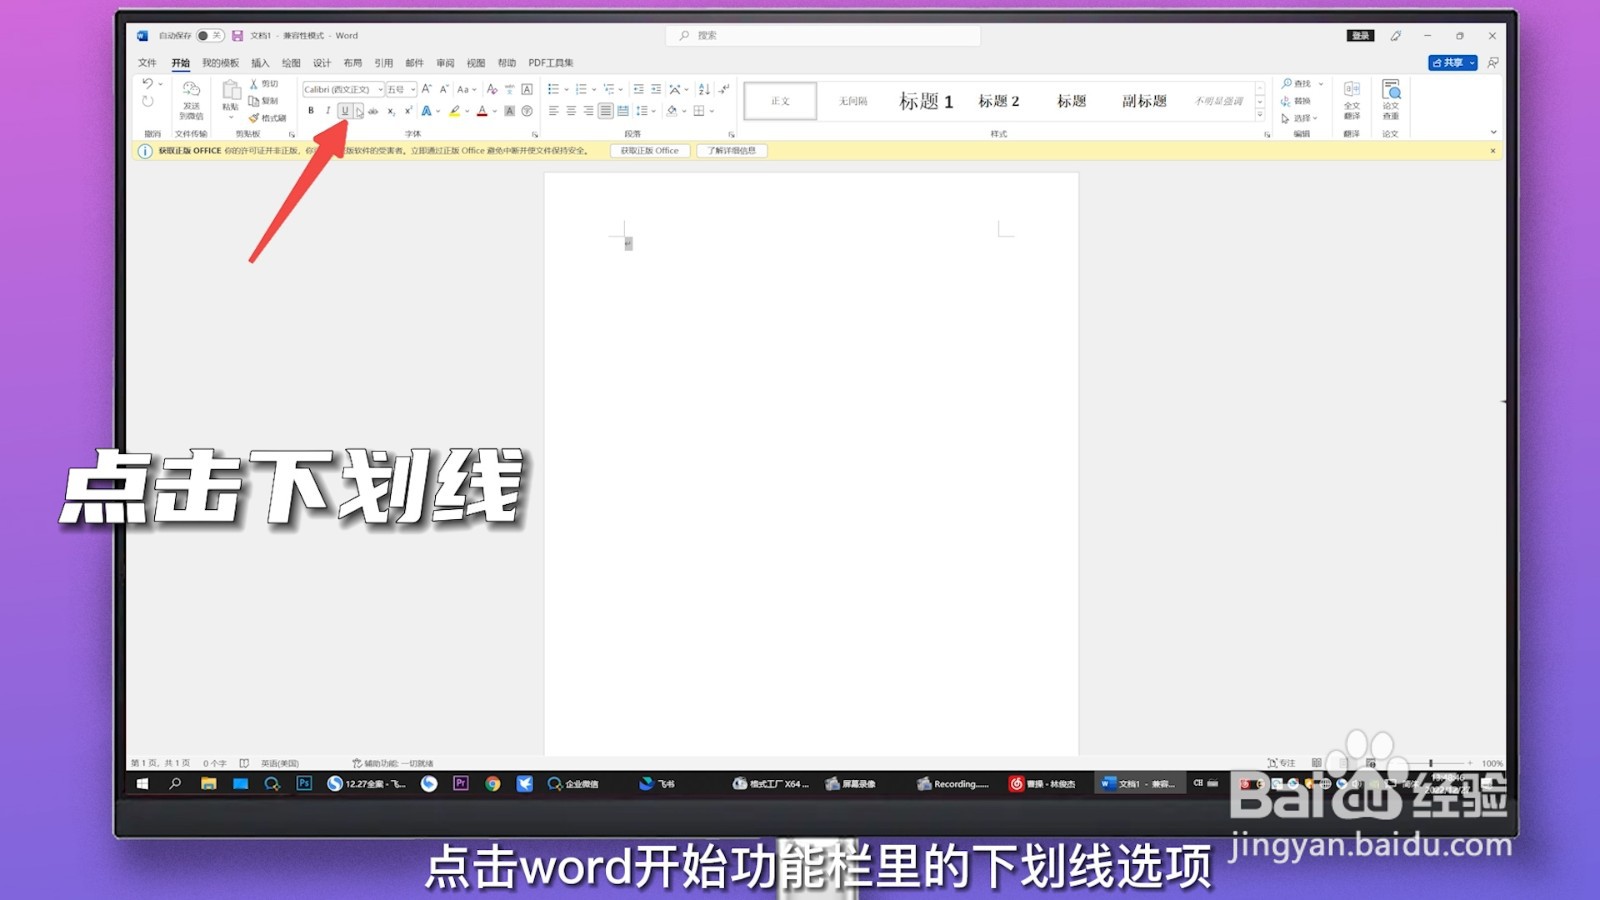Open the File menu tab

[x=147, y=63]
